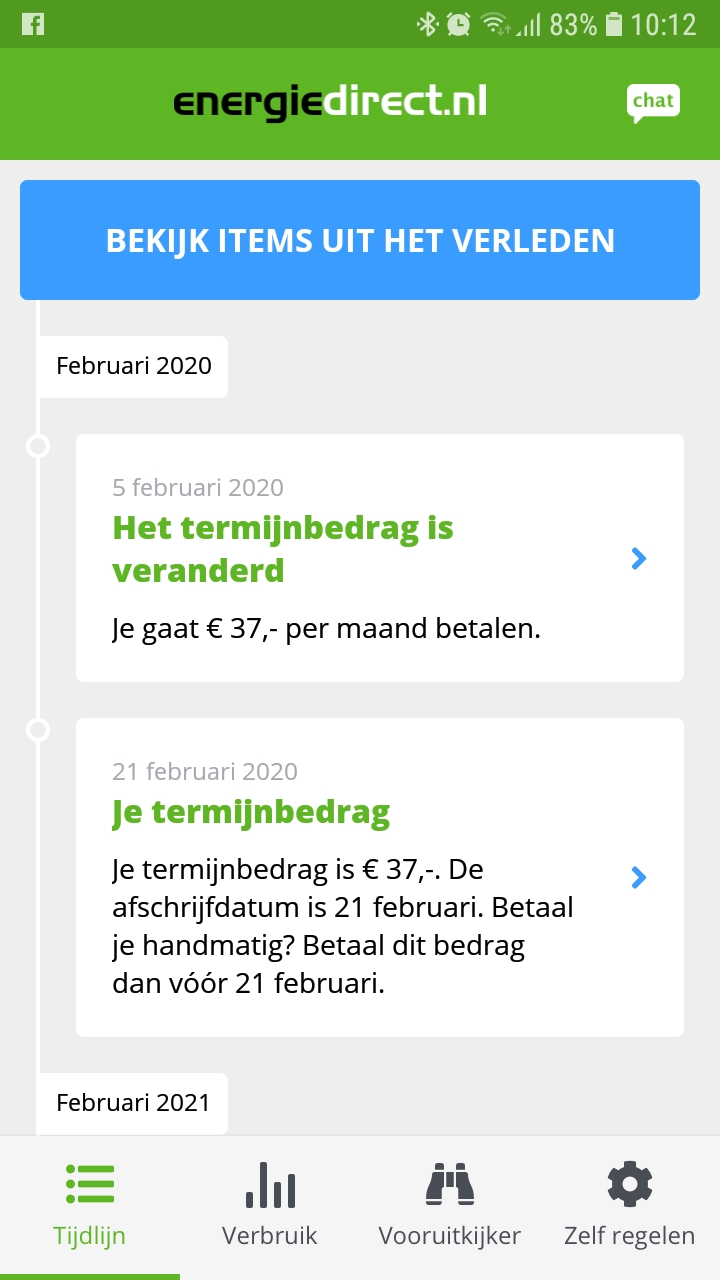Expand the 'Het termijnbedrag is veranderd' chevron
This screenshot has width=720, height=1280.
(640, 559)
